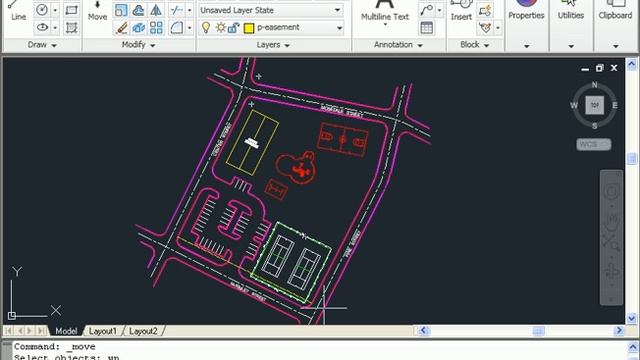Expand the Utilities panel arrow

(571, 46)
